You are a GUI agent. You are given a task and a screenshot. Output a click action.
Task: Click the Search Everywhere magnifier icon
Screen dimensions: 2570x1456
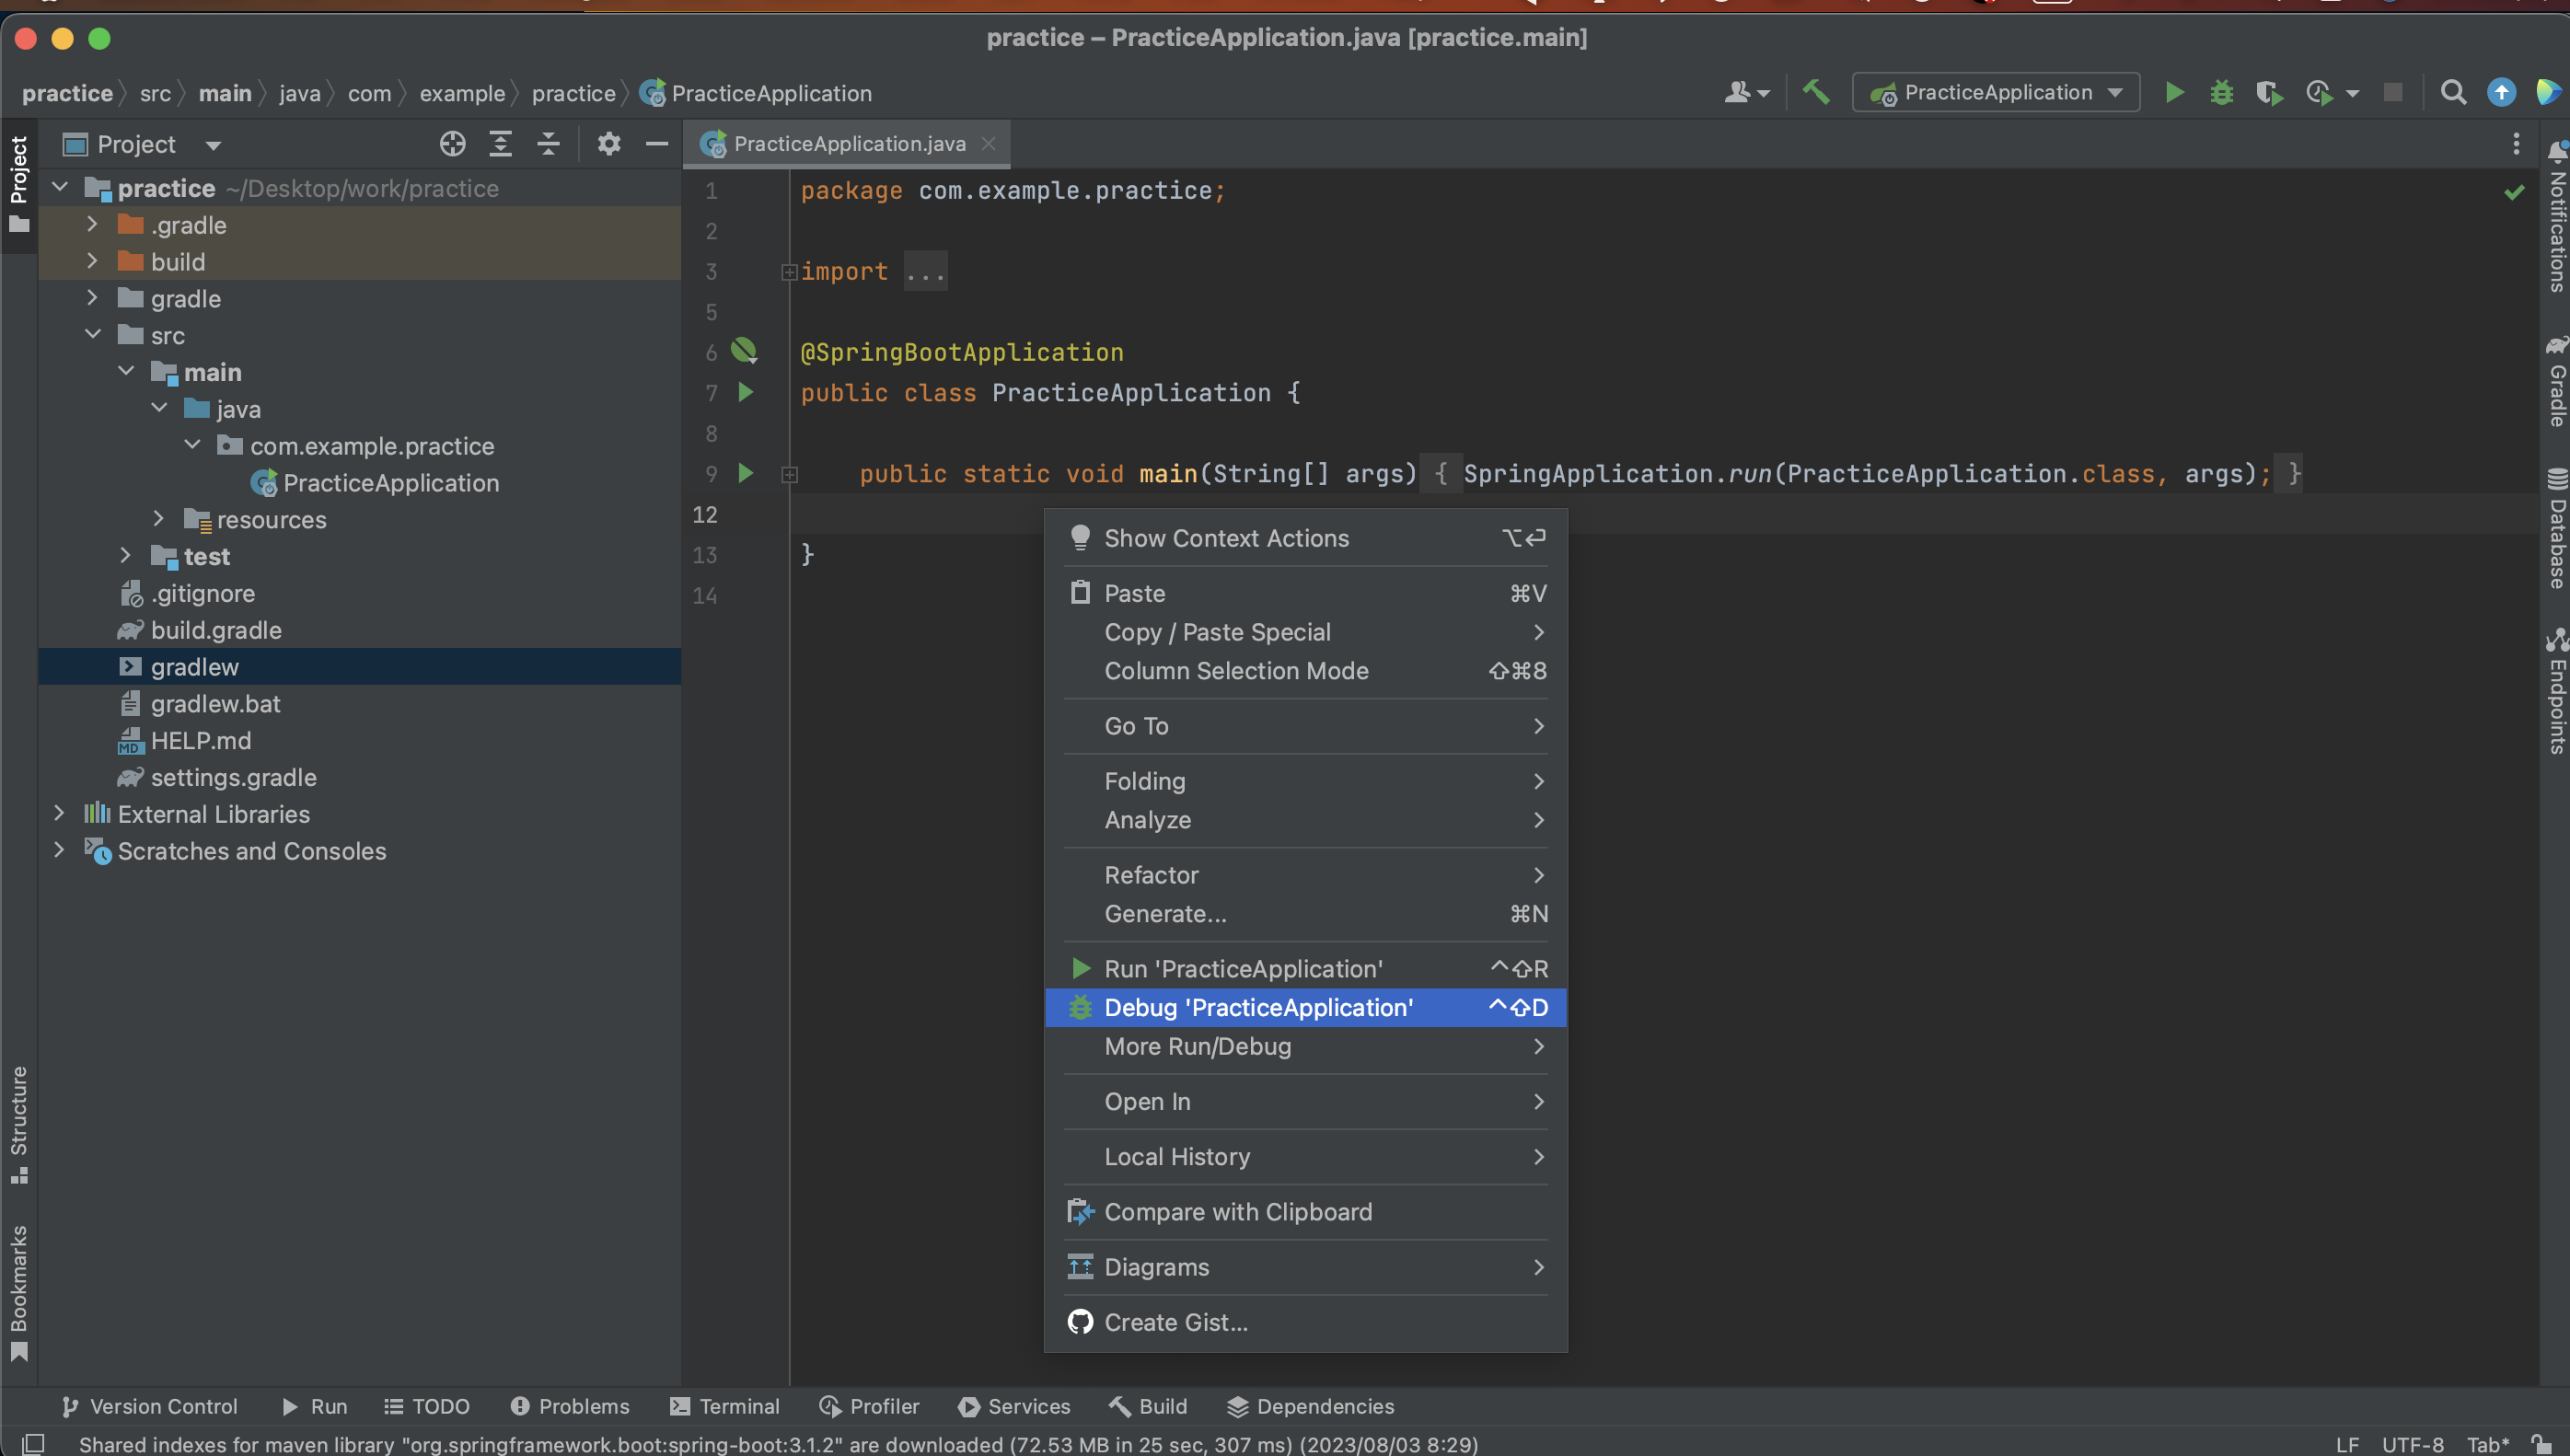click(x=2453, y=92)
